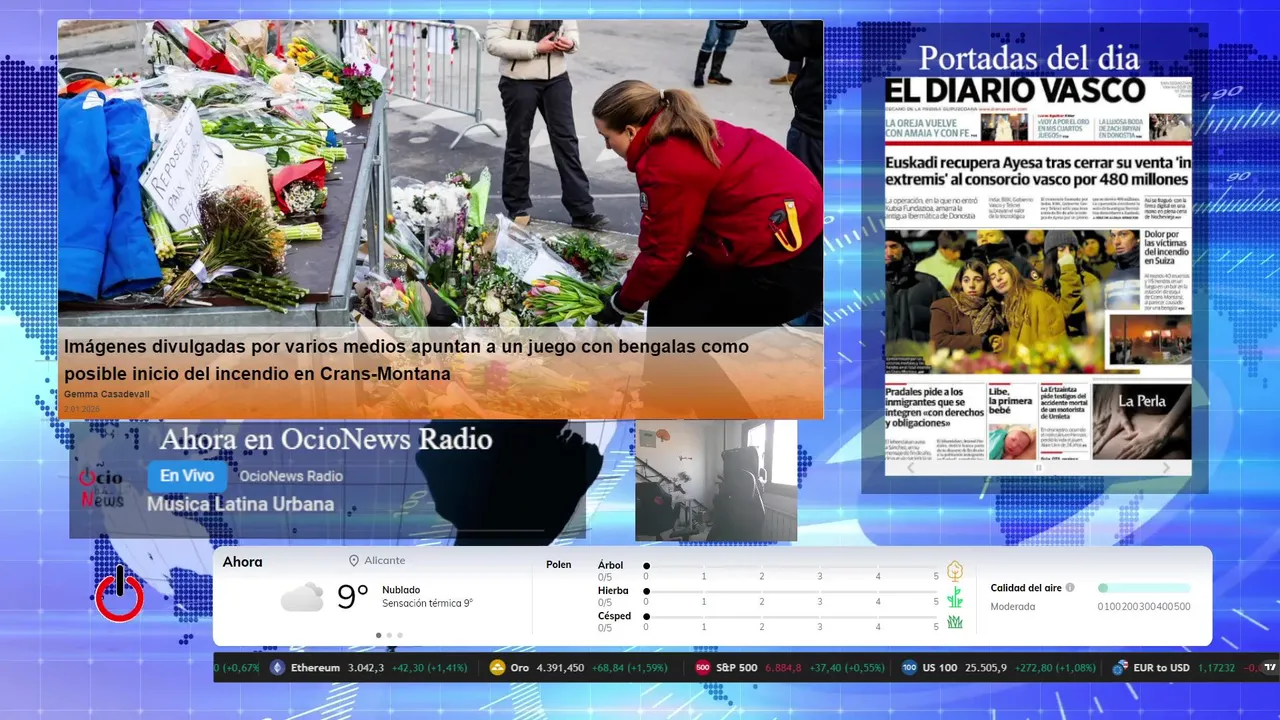Click the Alicante location pin icon
The width and height of the screenshot is (1280, 720).
coord(353,561)
